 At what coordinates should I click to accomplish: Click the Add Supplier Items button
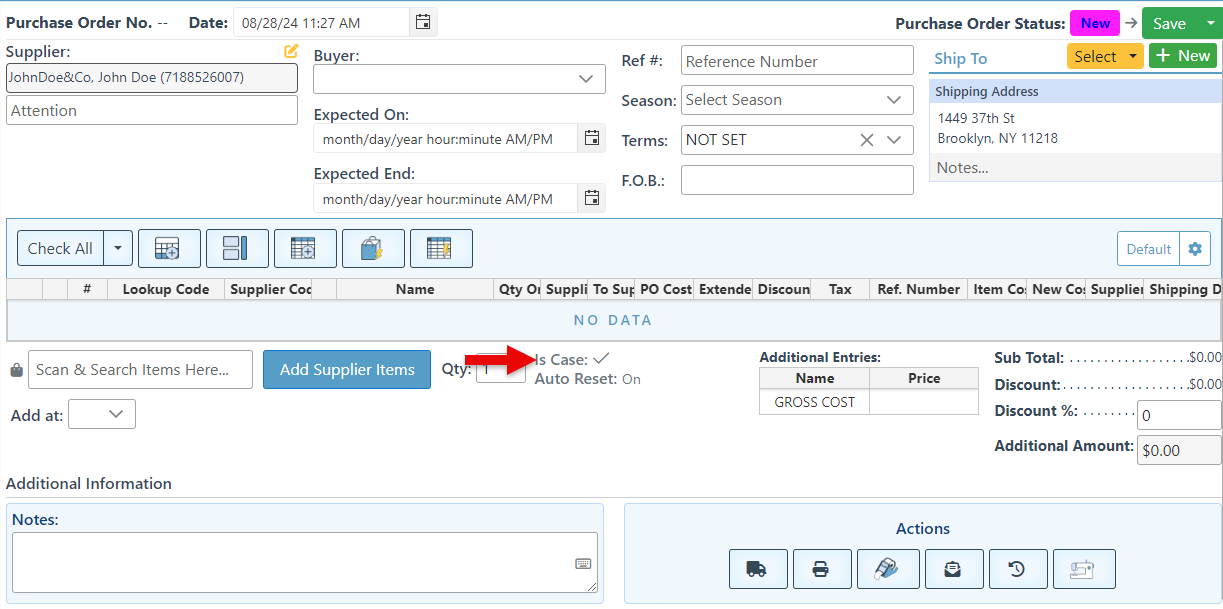coord(347,370)
